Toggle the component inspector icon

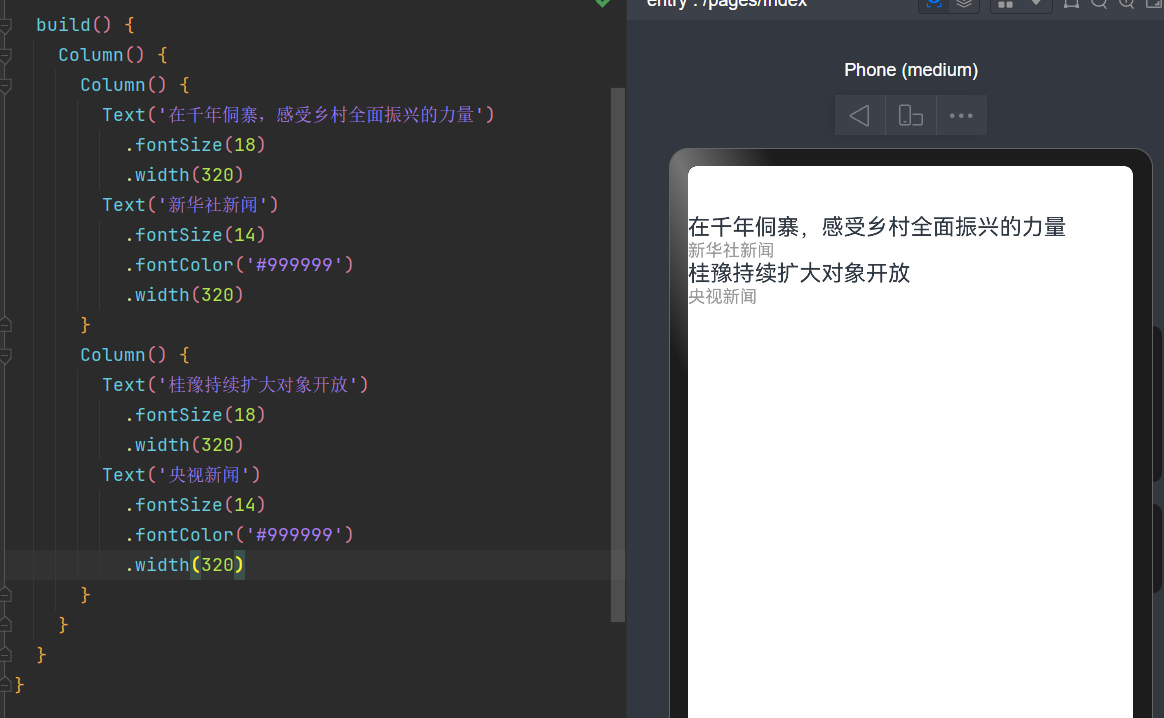click(934, 4)
